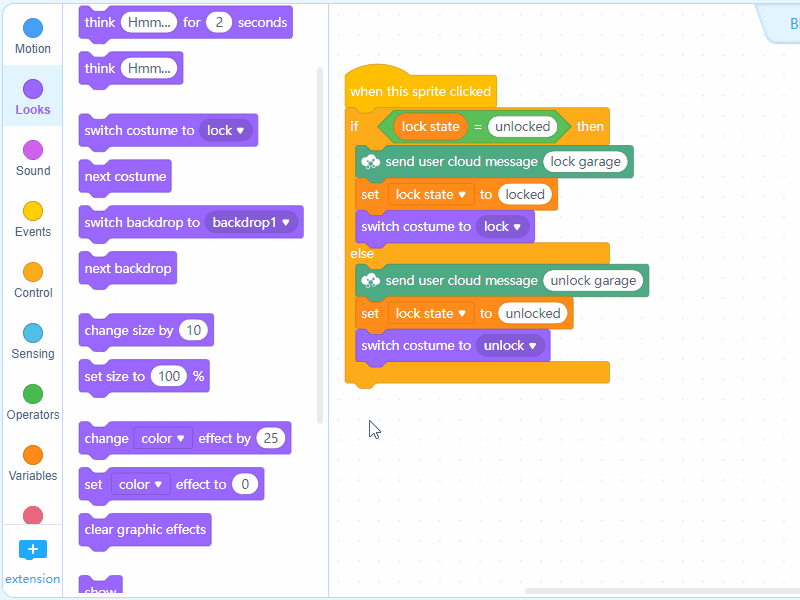800x600 pixels.
Task: Select the yellow Events category
Action: coord(33,212)
